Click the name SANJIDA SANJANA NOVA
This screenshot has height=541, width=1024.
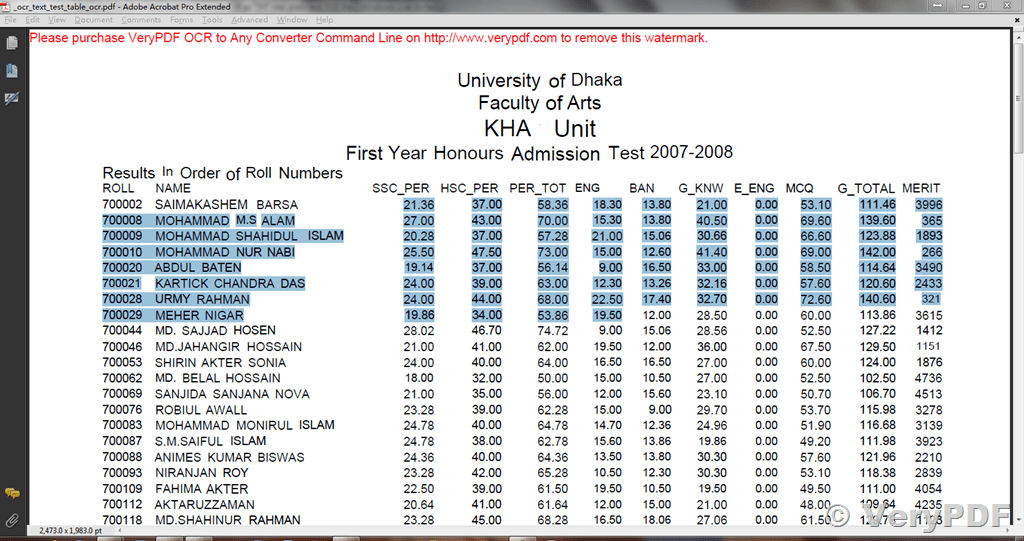232,394
